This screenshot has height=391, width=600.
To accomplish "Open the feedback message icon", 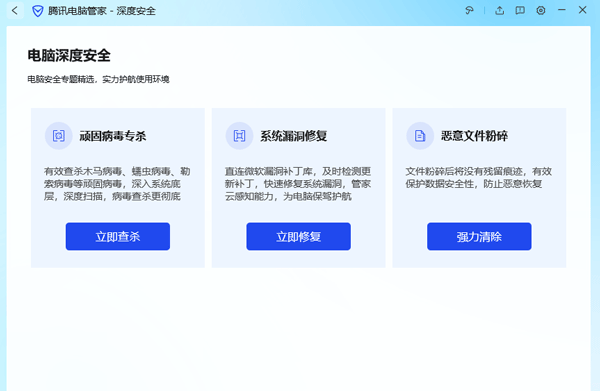I will click(x=520, y=10).
